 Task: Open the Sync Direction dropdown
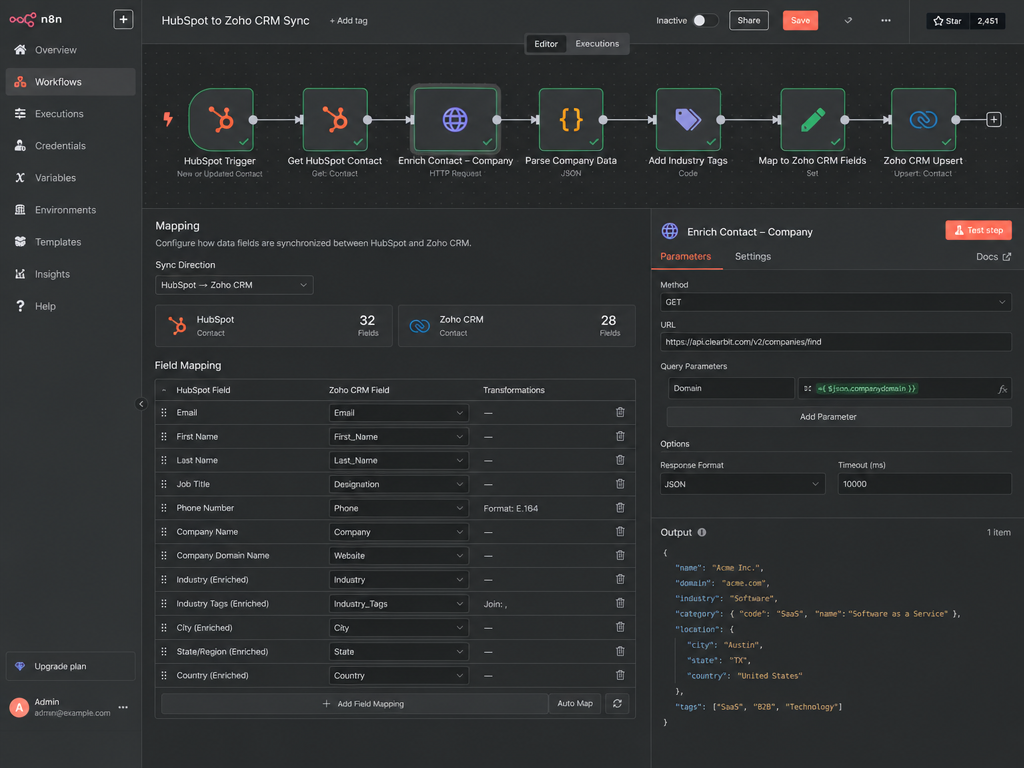234,285
